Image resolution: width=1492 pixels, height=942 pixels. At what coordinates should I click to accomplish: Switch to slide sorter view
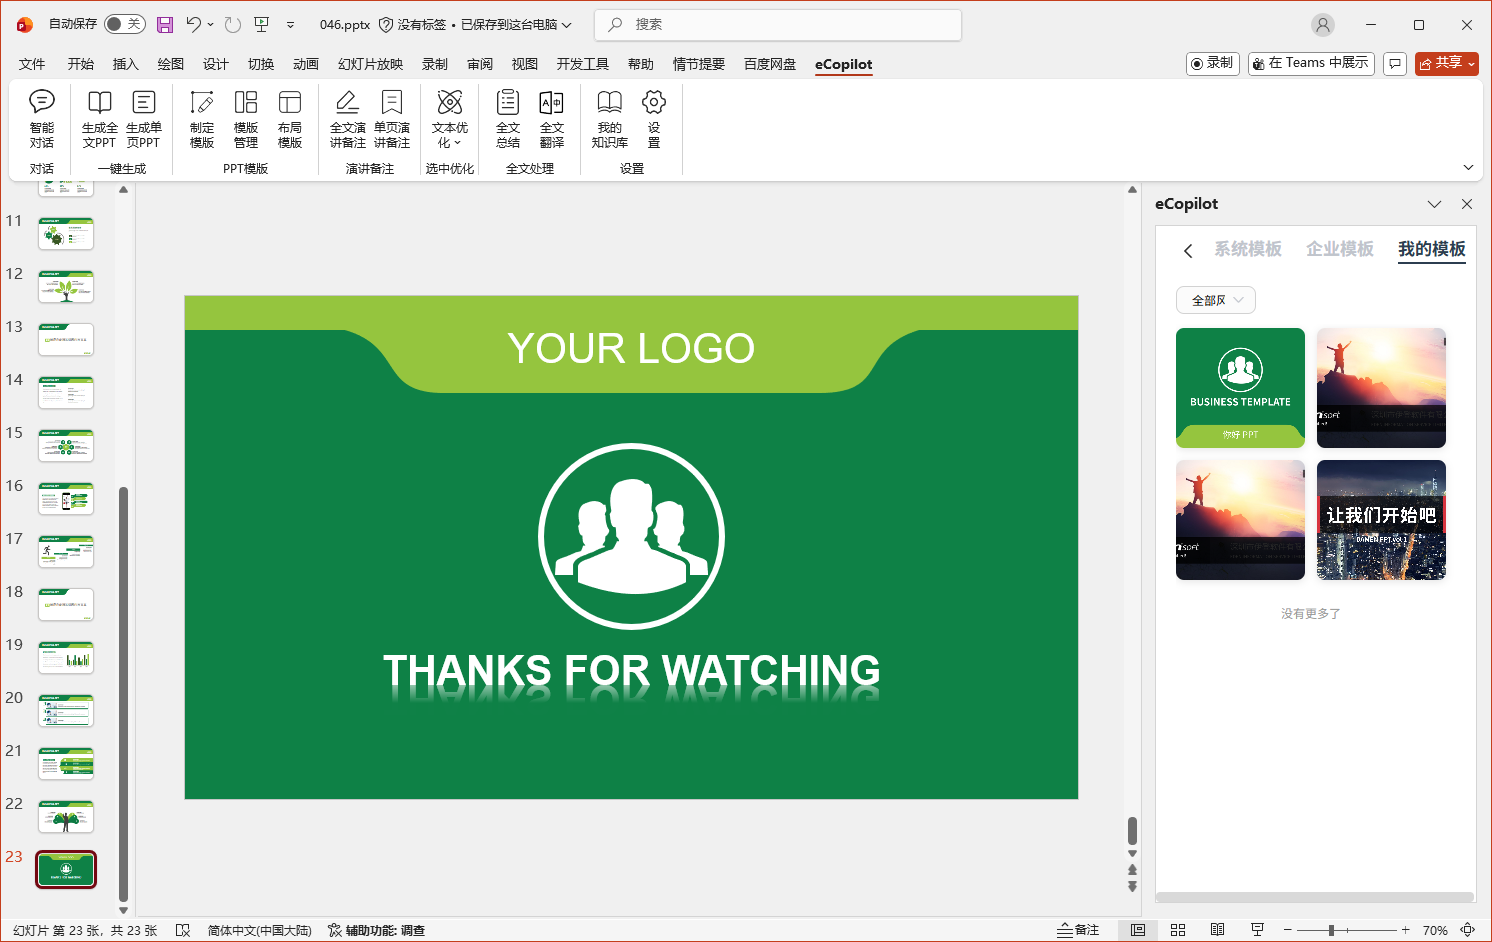click(x=1178, y=930)
